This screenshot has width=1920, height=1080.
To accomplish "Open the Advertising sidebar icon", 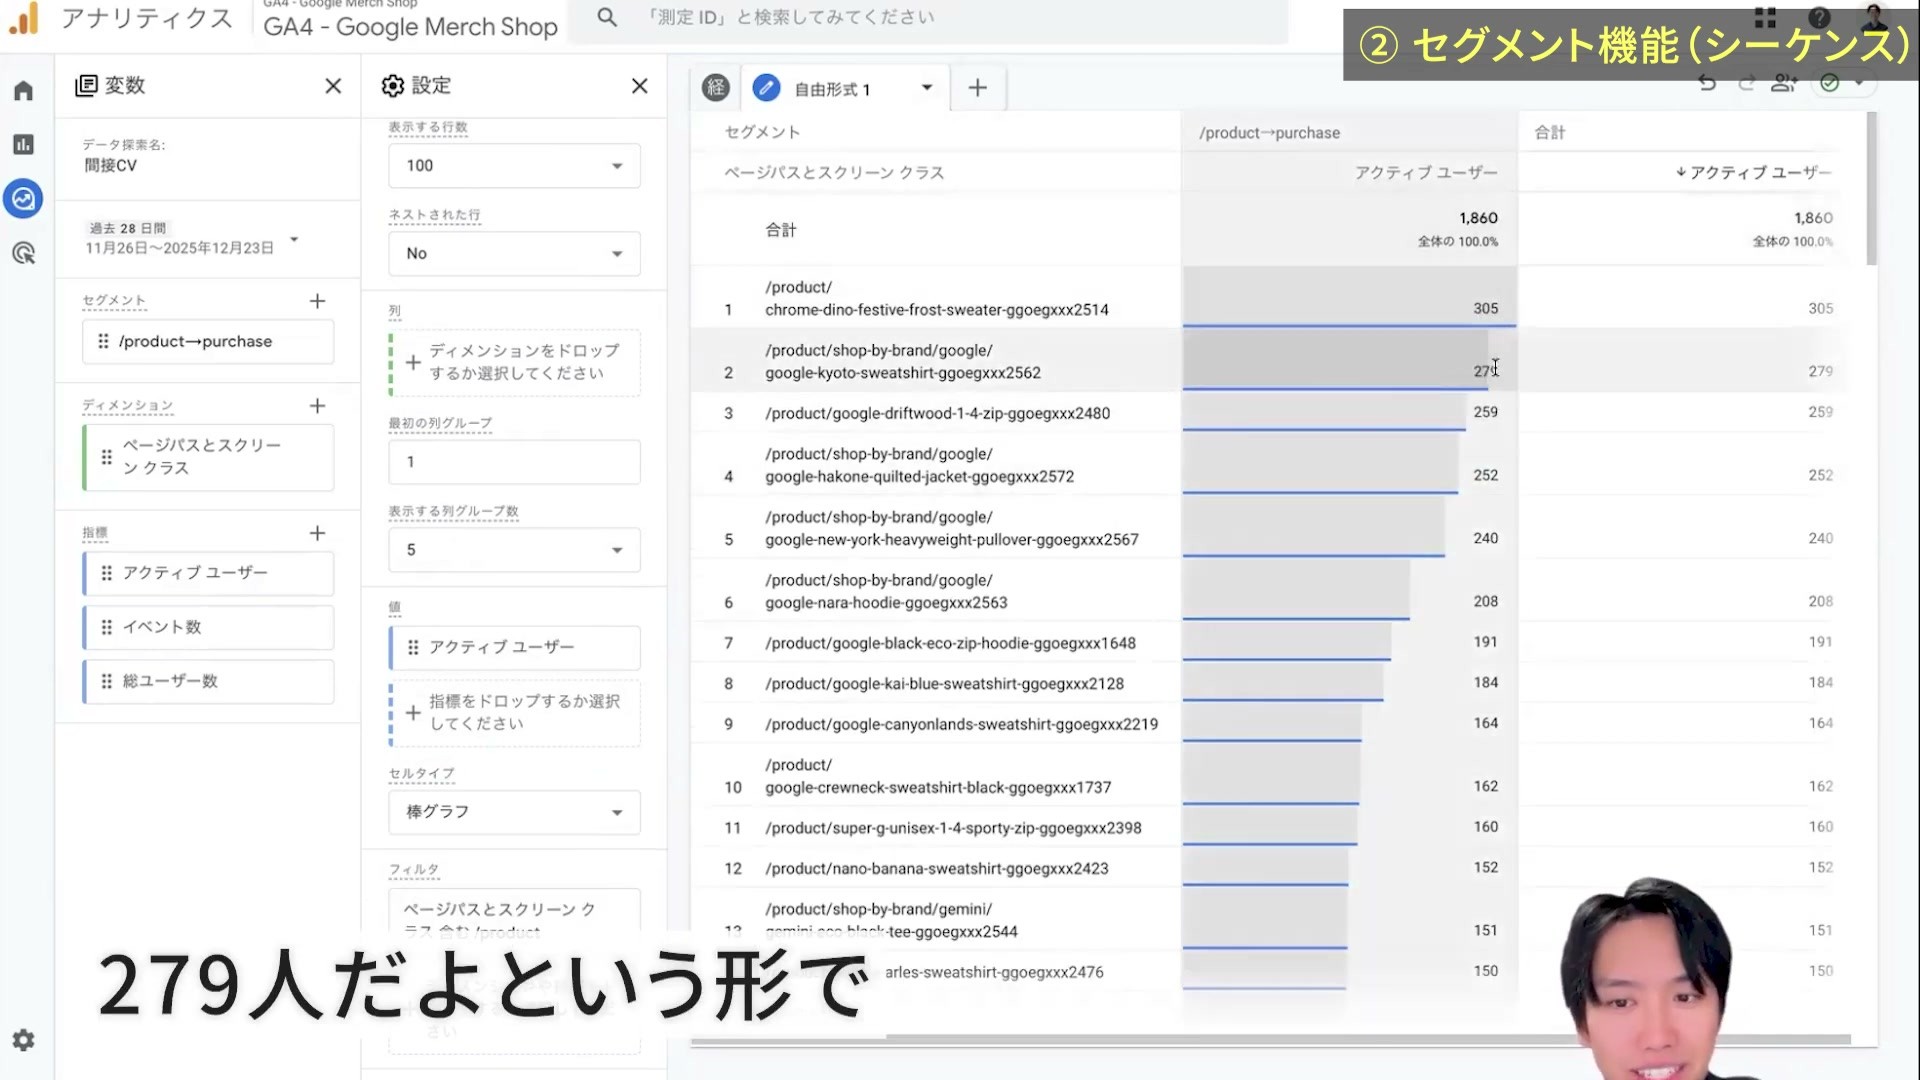I will [x=23, y=253].
